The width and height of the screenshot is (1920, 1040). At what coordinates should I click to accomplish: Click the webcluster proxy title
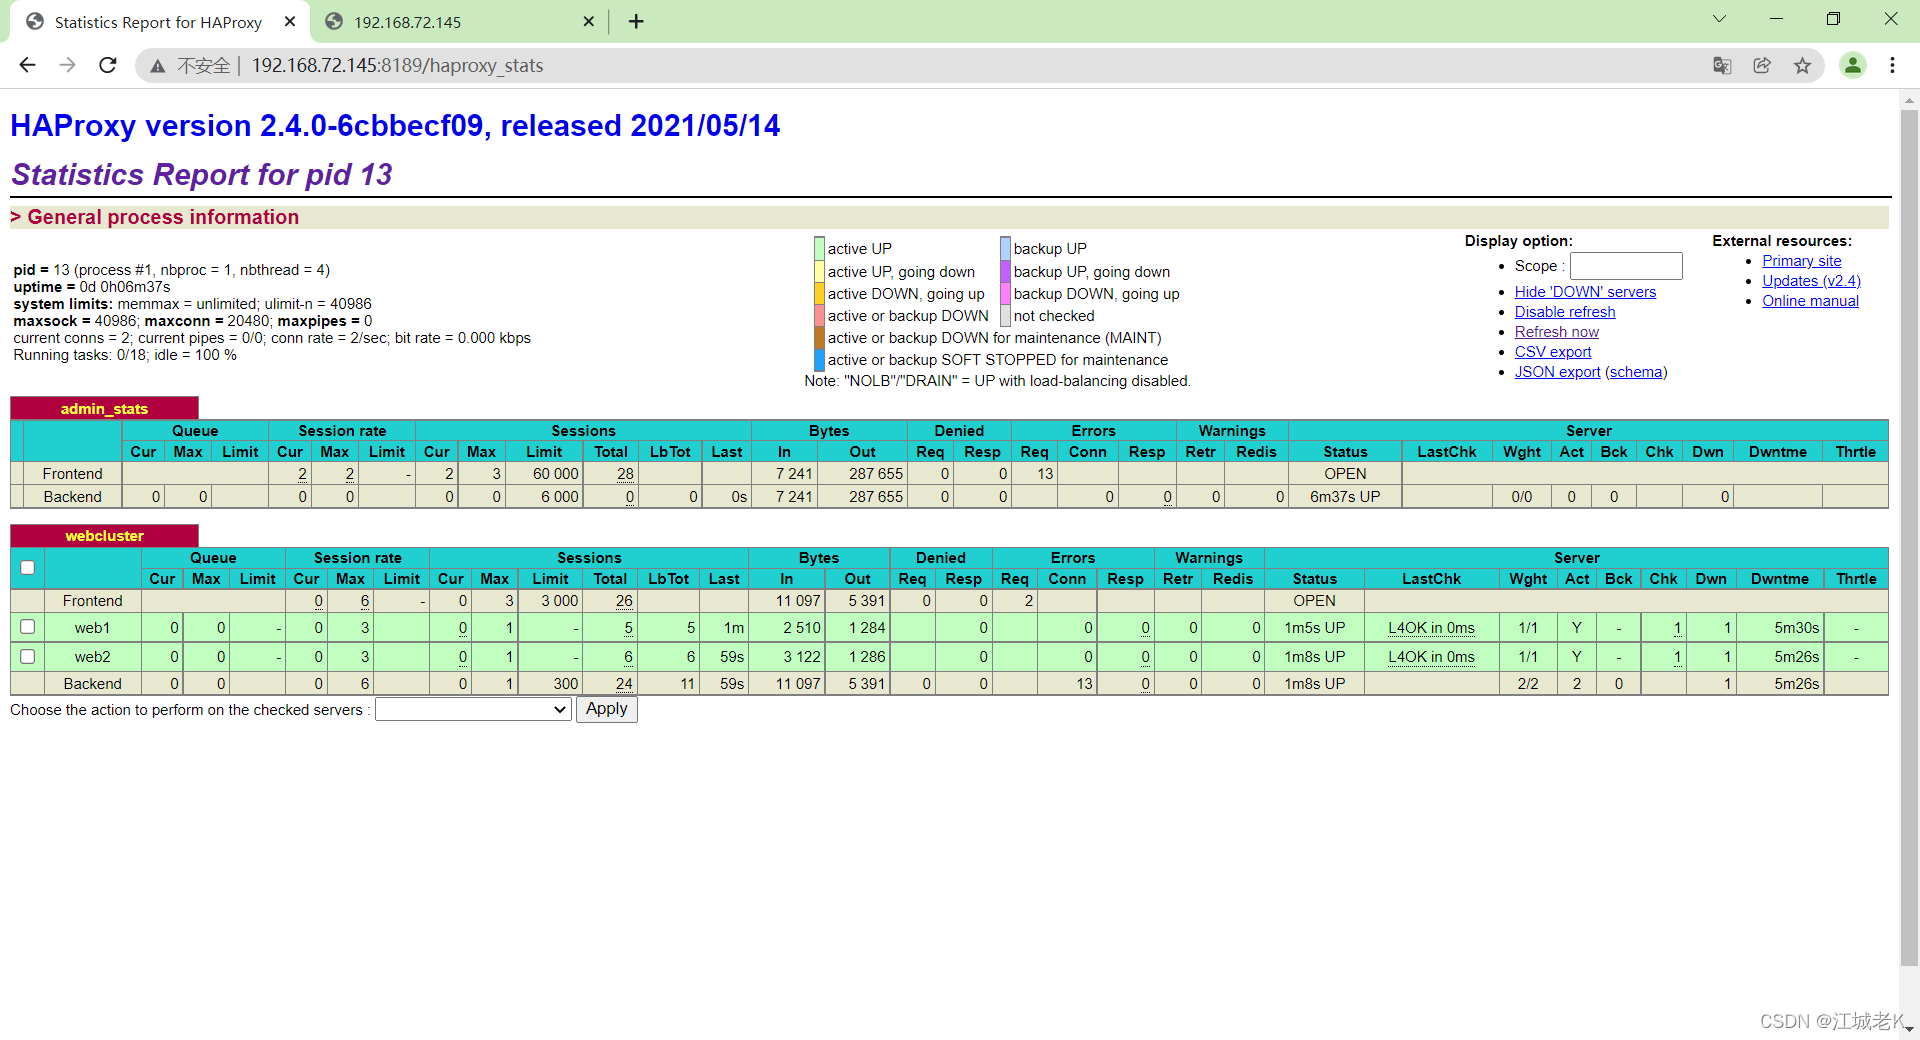point(104,535)
